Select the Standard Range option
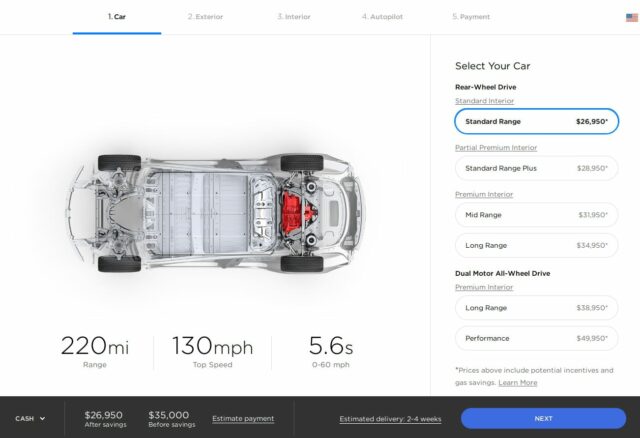 pos(536,121)
